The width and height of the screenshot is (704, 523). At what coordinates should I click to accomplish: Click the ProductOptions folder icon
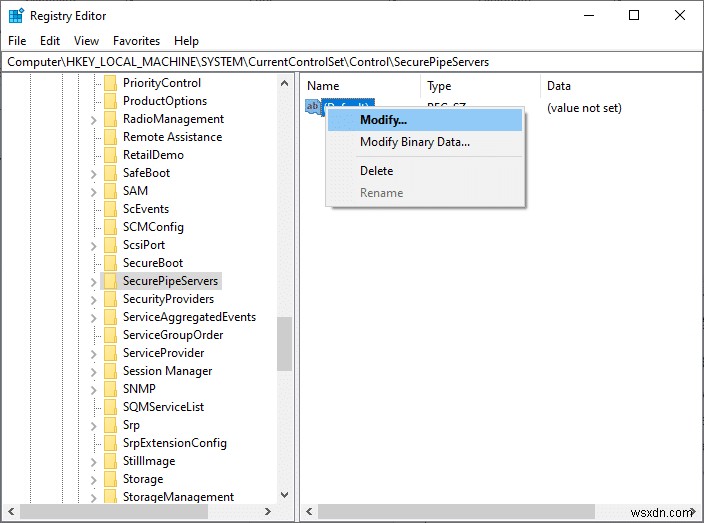pyautogui.click(x=110, y=101)
